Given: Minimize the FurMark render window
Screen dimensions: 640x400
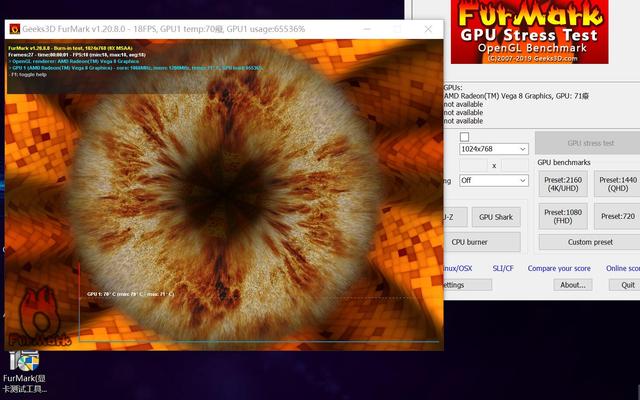Looking at the screenshot, I should (367, 29).
